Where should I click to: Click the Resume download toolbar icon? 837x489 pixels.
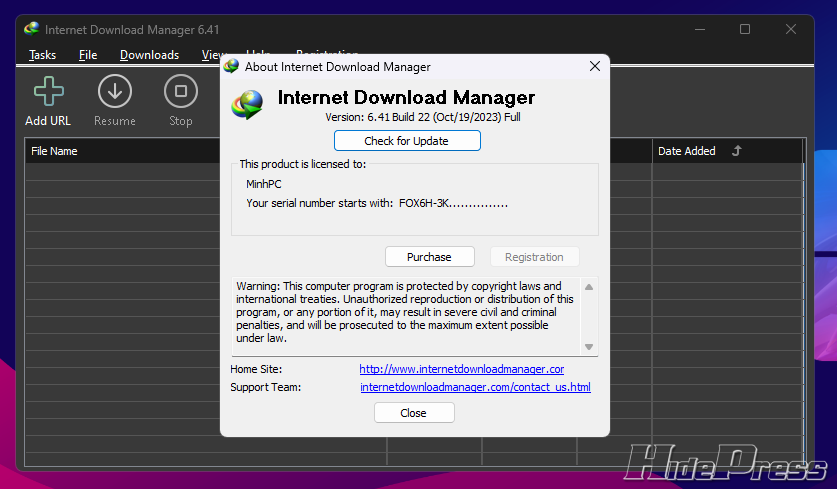pyautogui.click(x=115, y=92)
